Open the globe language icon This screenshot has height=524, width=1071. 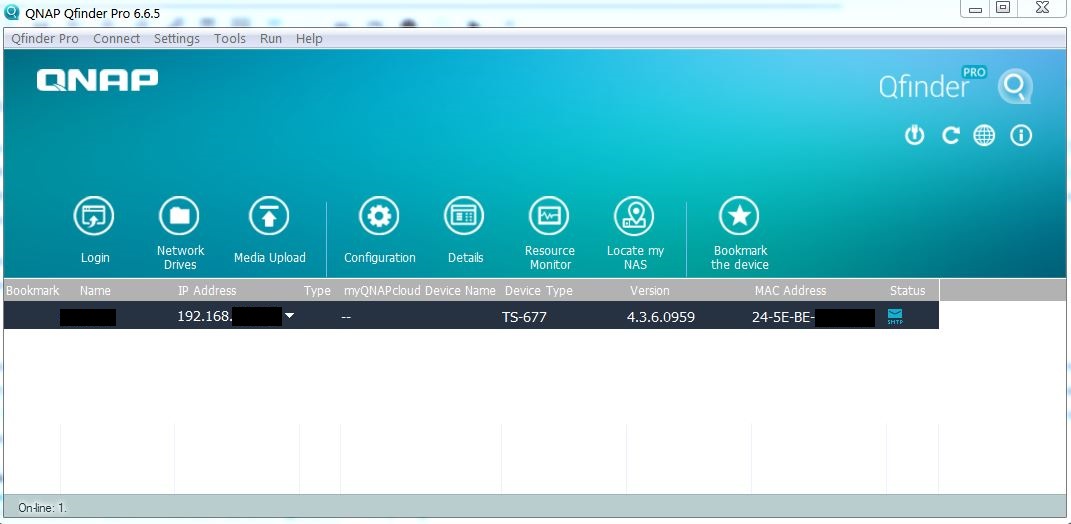[984, 135]
